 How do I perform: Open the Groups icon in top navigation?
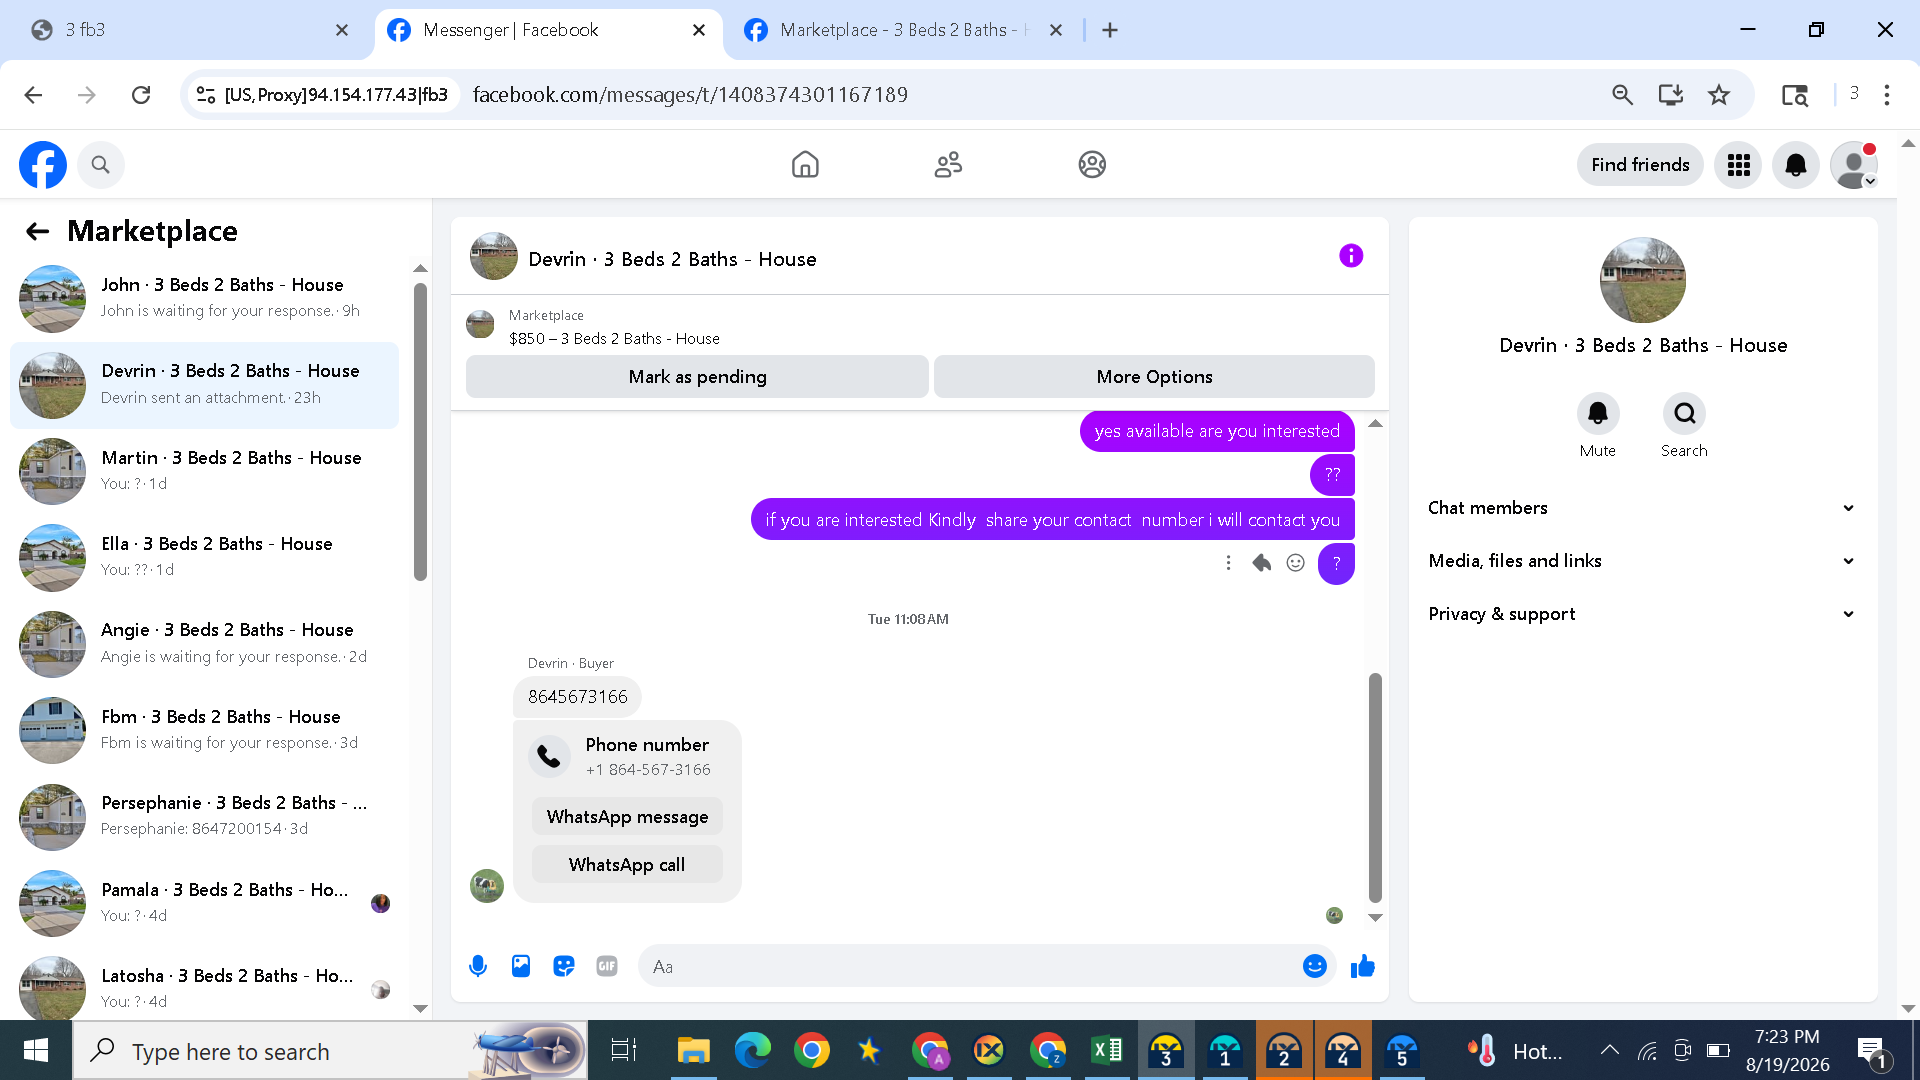[x=1092, y=164]
